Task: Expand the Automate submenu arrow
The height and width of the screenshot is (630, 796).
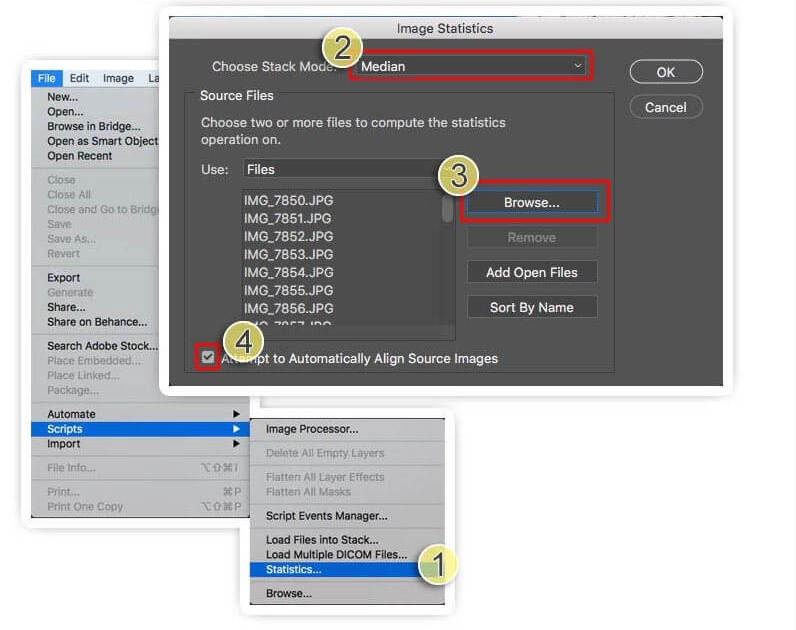Action: coord(237,414)
